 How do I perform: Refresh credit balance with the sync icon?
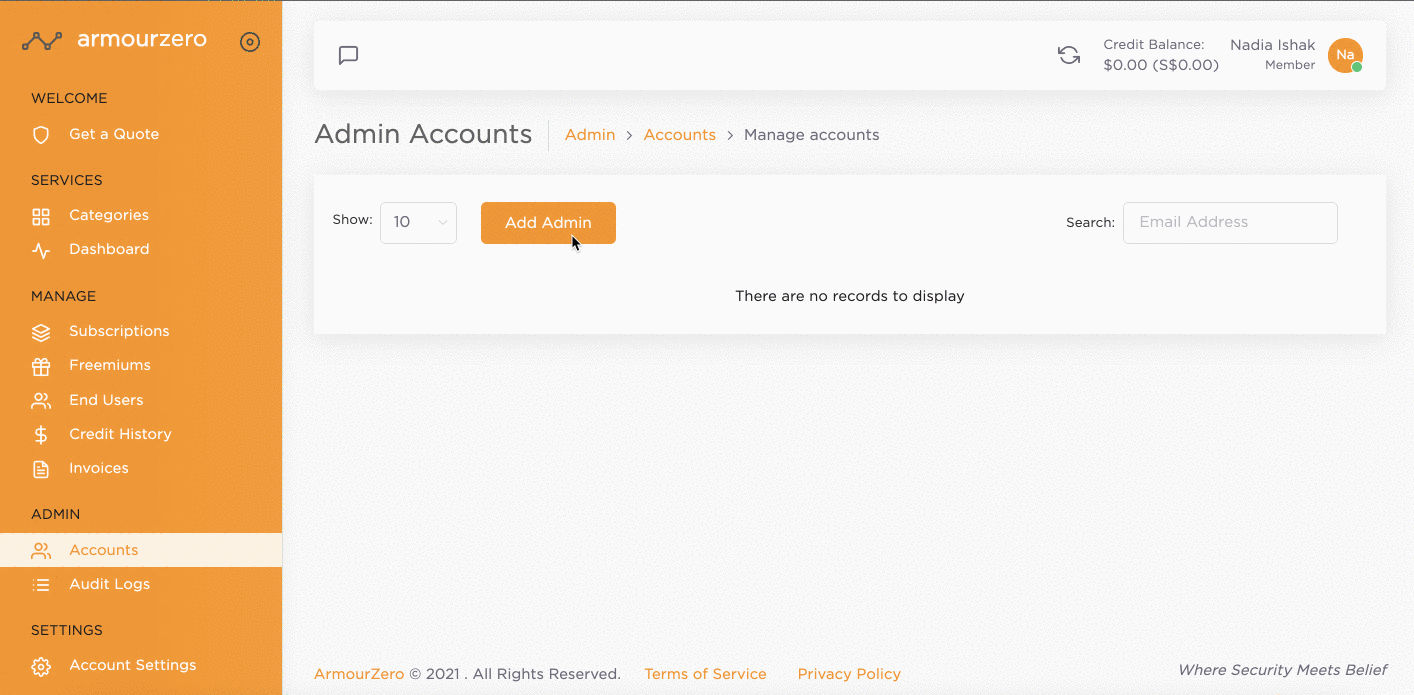pyautogui.click(x=1069, y=55)
